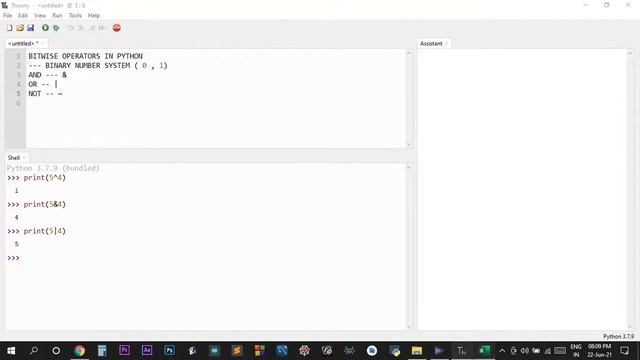Start debugging with the bug icon
Screen dimensions: 640x360
pos(56,28)
